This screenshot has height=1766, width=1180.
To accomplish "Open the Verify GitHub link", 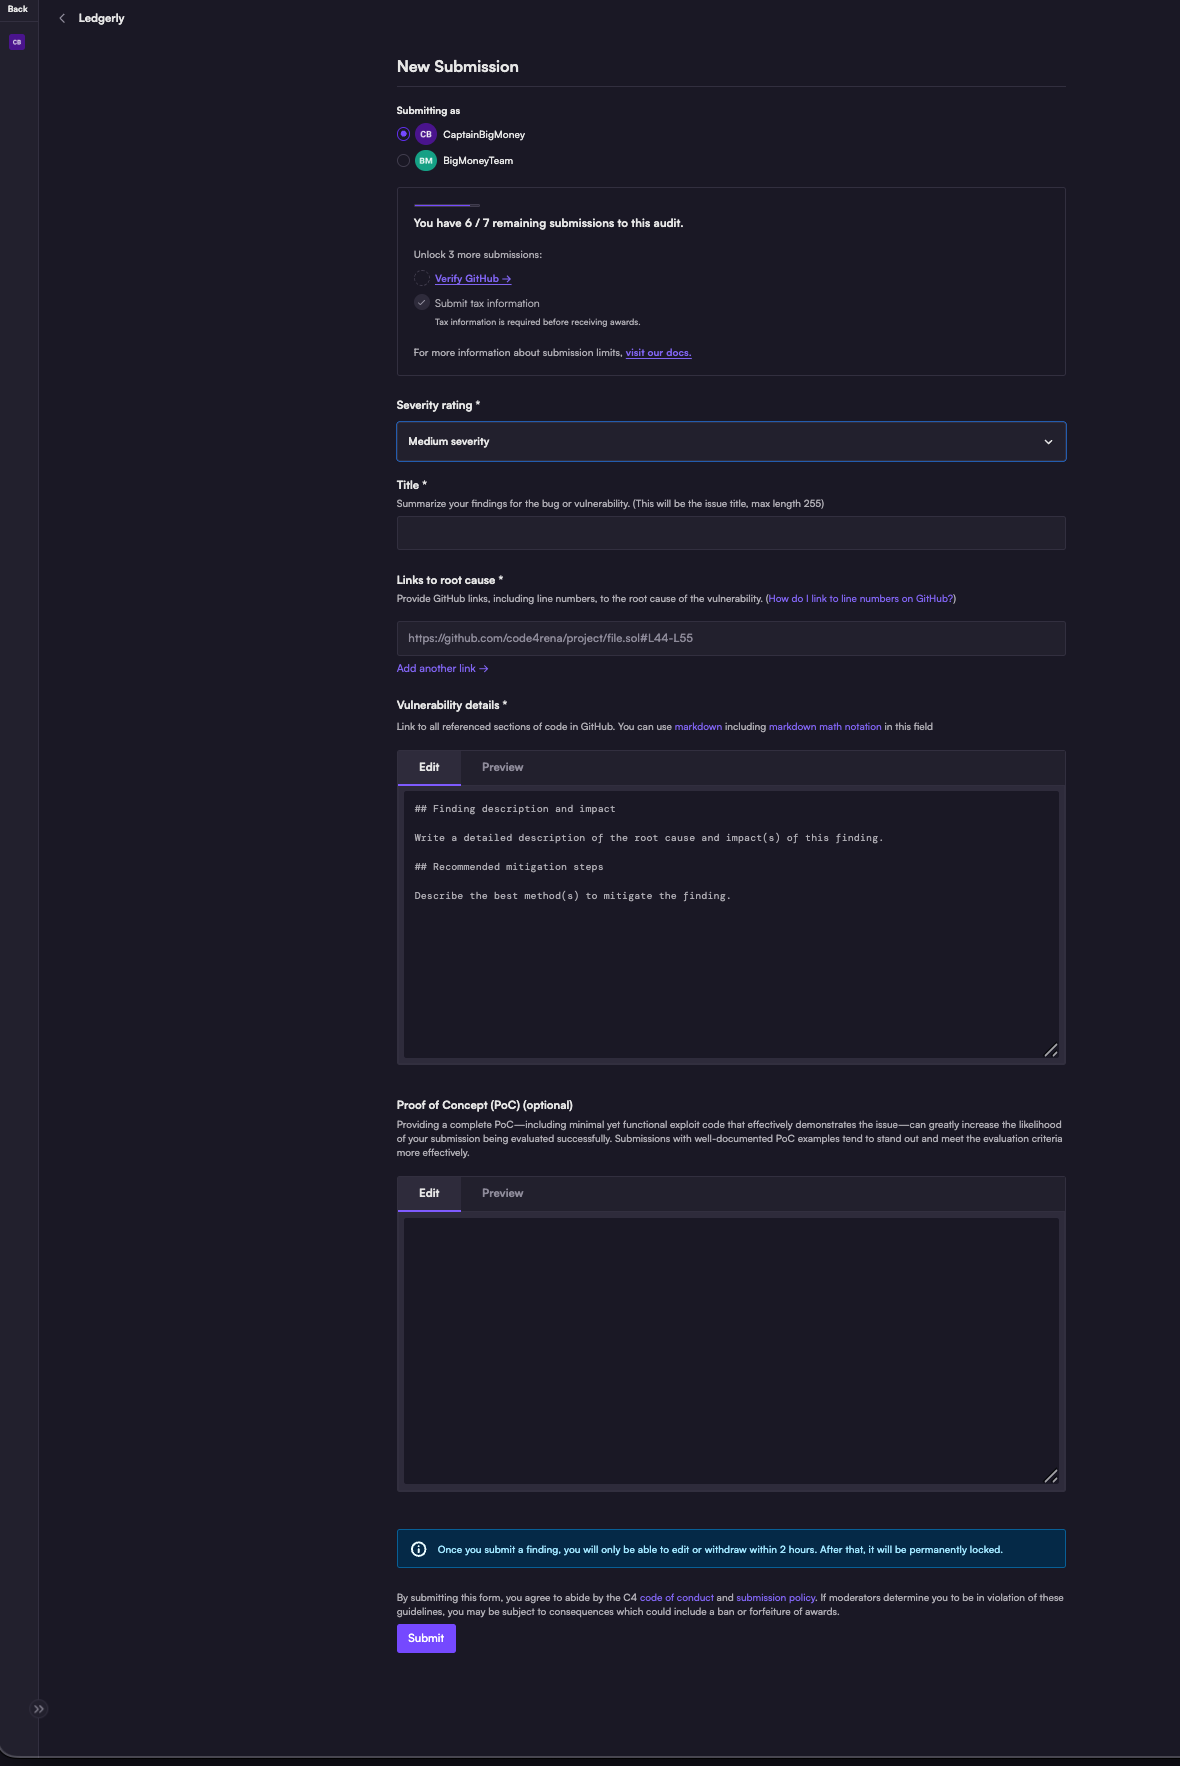I will (x=472, y=279).
